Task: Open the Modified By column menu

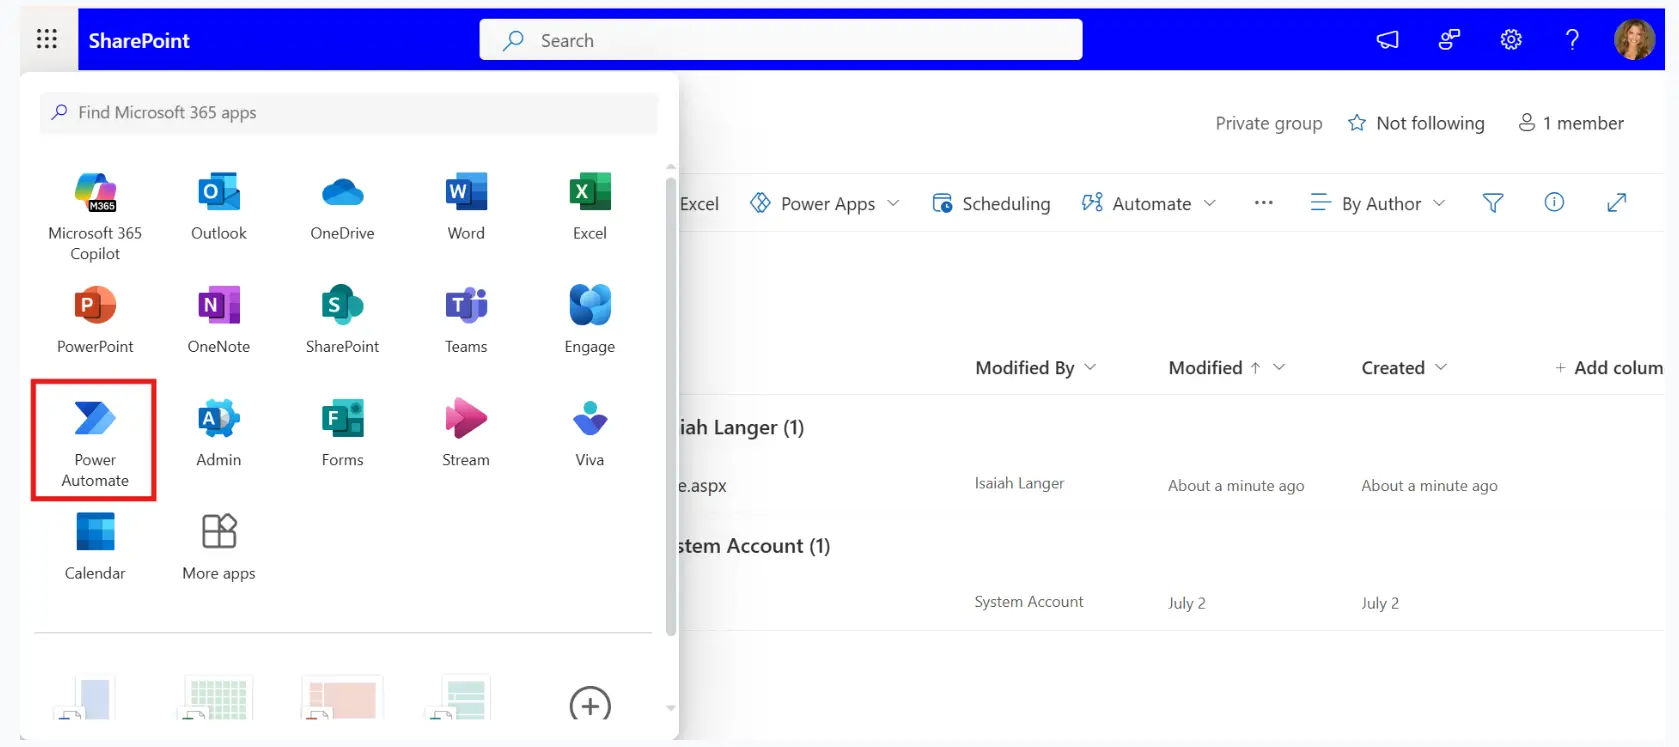Action: click(1035, 368)
